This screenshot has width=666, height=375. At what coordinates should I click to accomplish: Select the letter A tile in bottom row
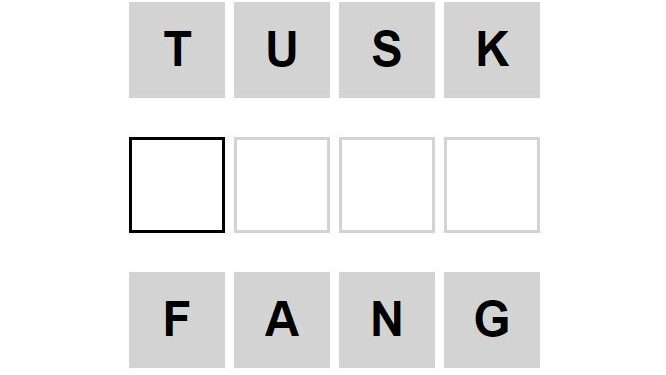[282, 320]
